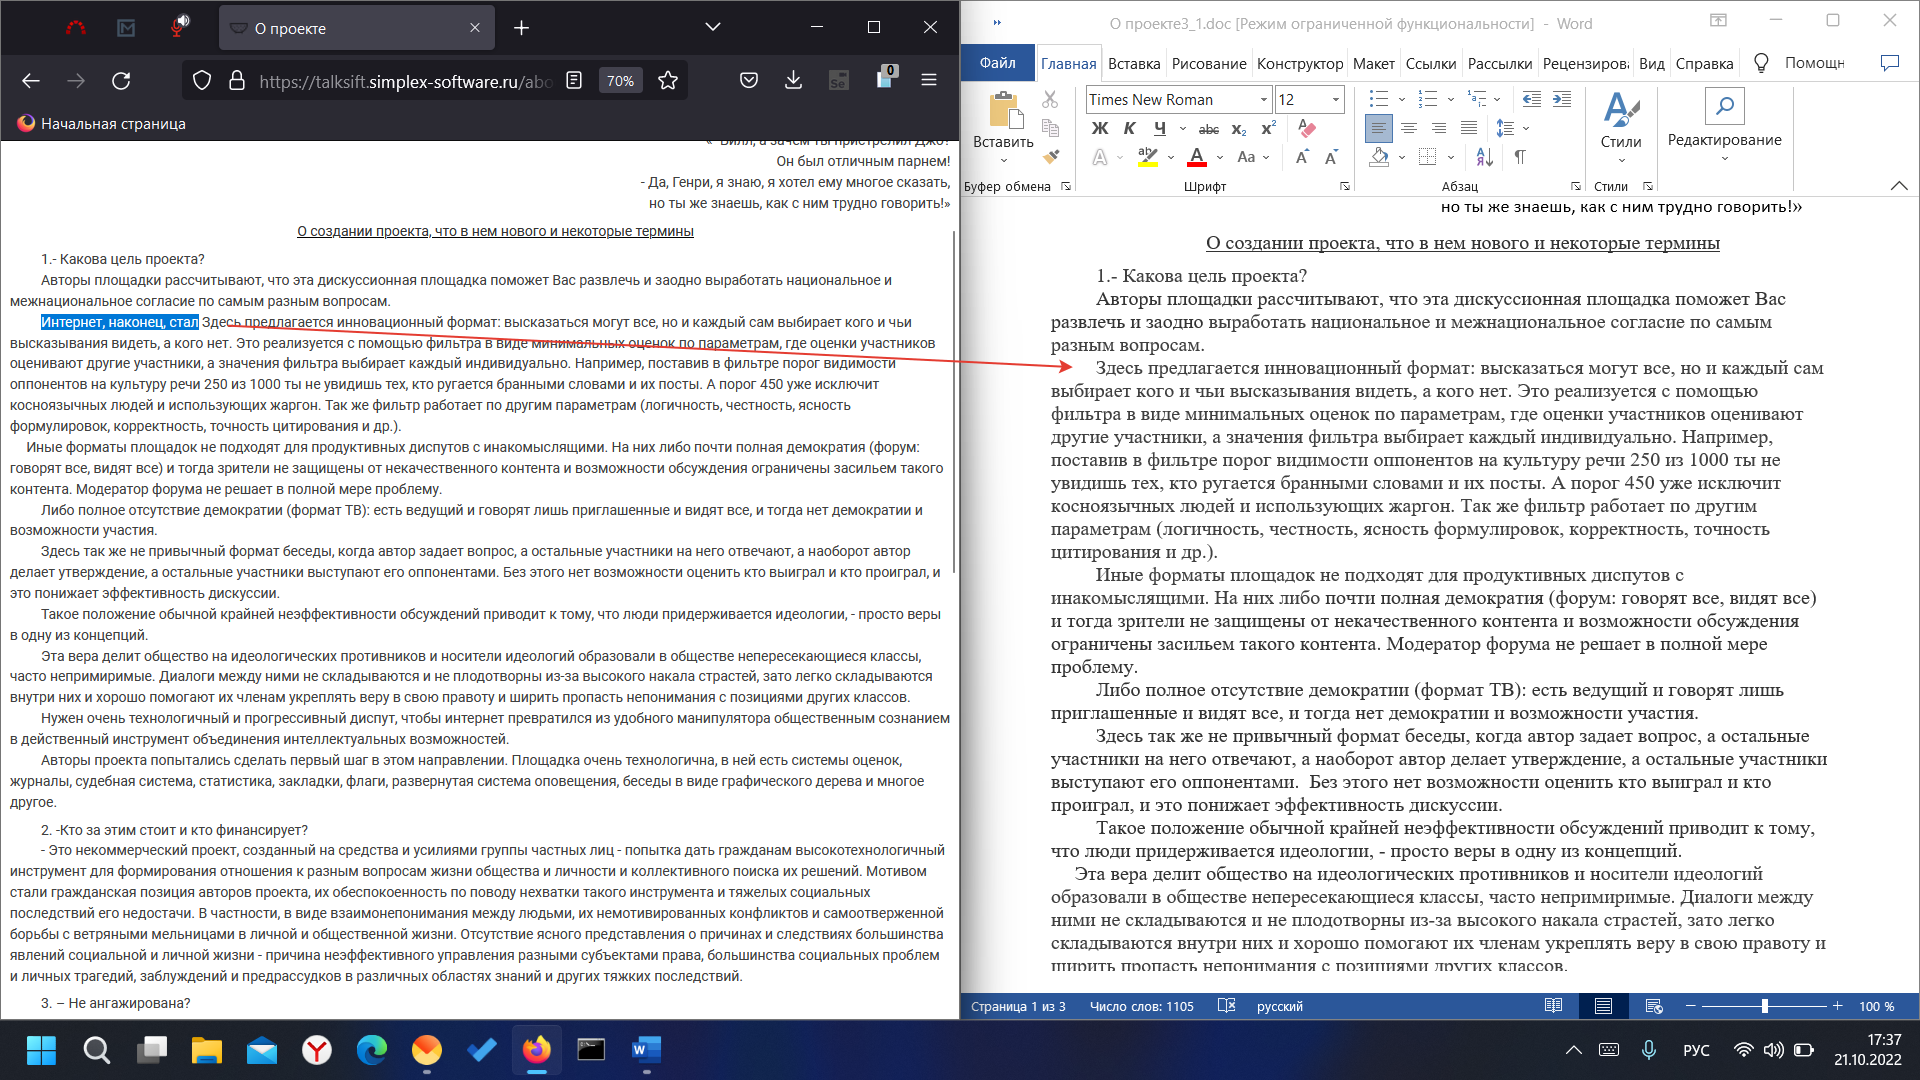This screenshot has width=1920, height=1080.
Task: Bookmark this page with the star
Action: (x=668, y=81)
